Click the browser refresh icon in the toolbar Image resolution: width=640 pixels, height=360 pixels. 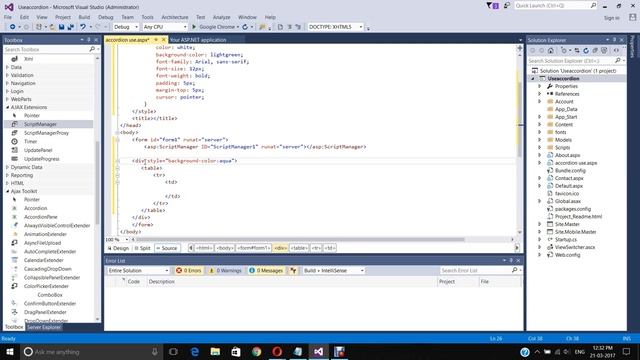pyautogui.click(x=245, y=27)
